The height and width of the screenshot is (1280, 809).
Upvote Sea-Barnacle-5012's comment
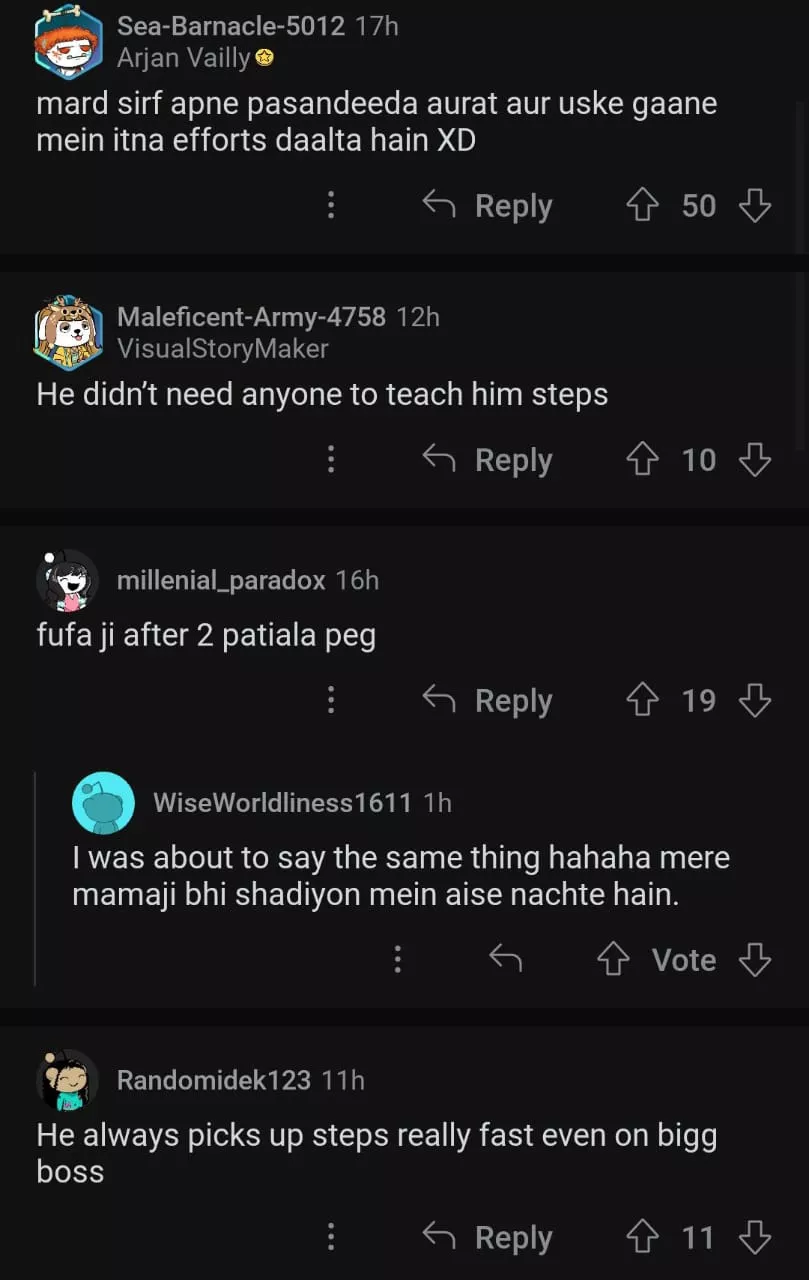pyautogui.click(x=642, y=206)
